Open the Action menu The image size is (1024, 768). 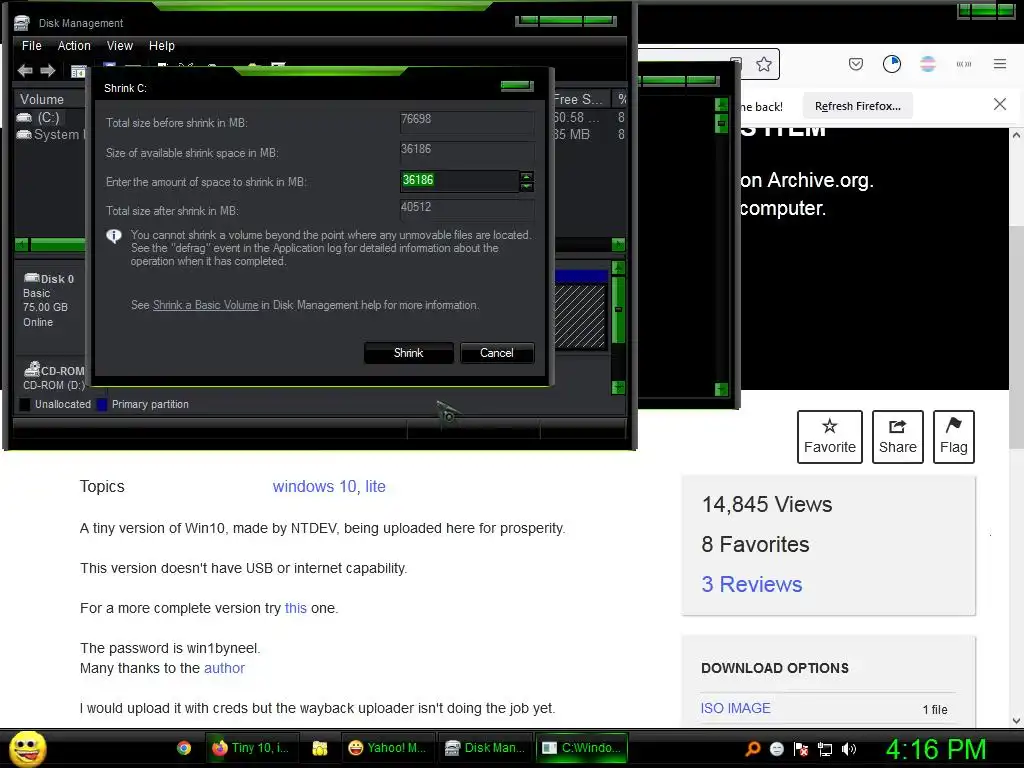point(74,46)
